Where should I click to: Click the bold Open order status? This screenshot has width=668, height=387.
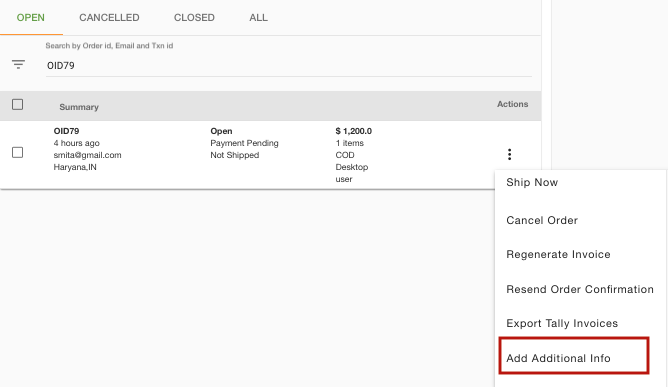[x=221, y=131]
